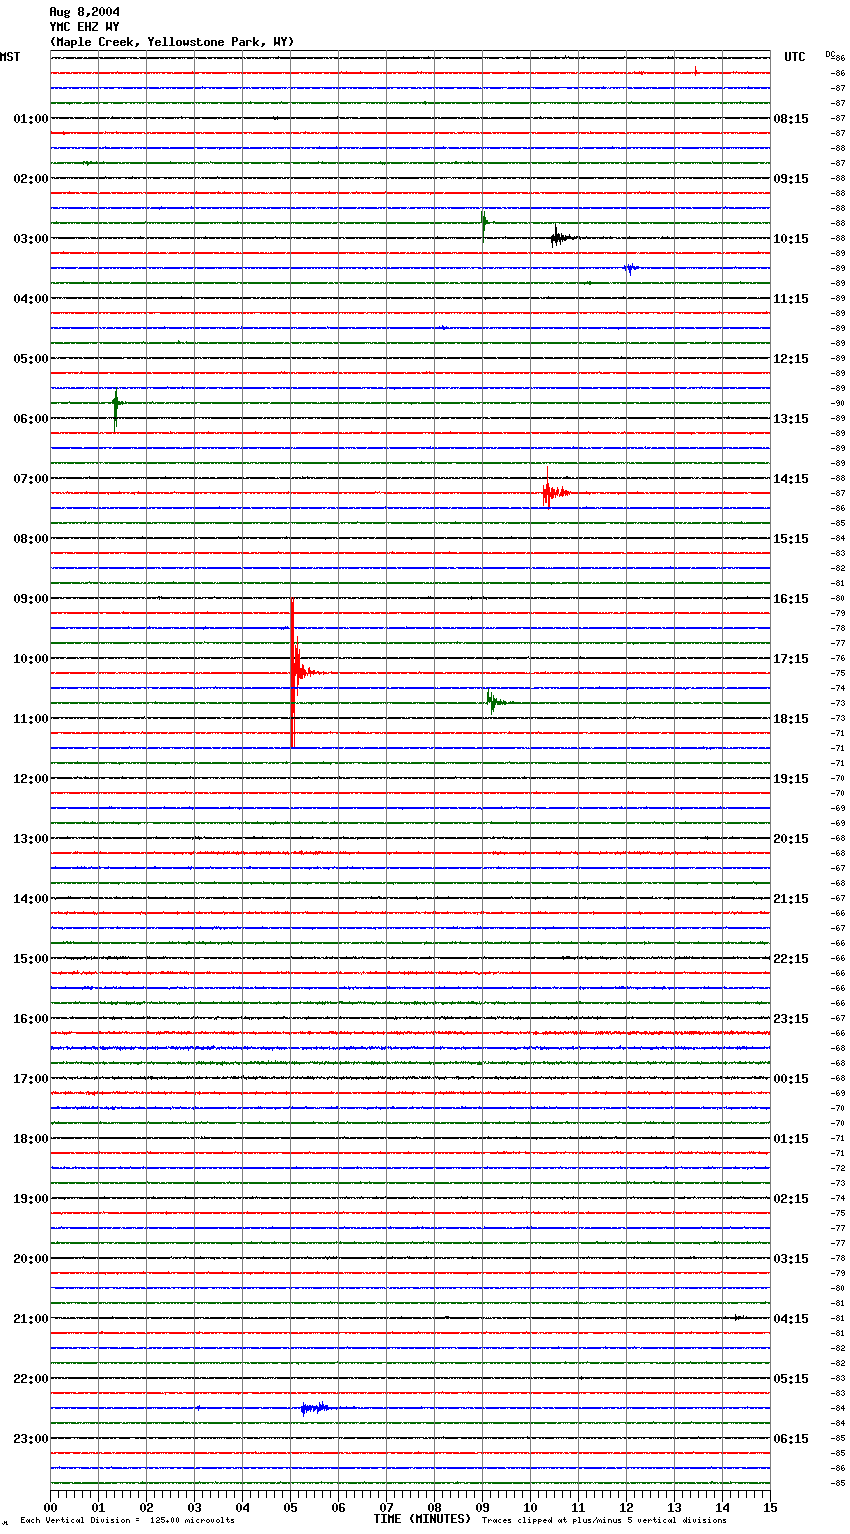The height and width of the screenshot is (1534, 850).
Task: Click the blue event on the 03:30 trace
Action: 631,268
